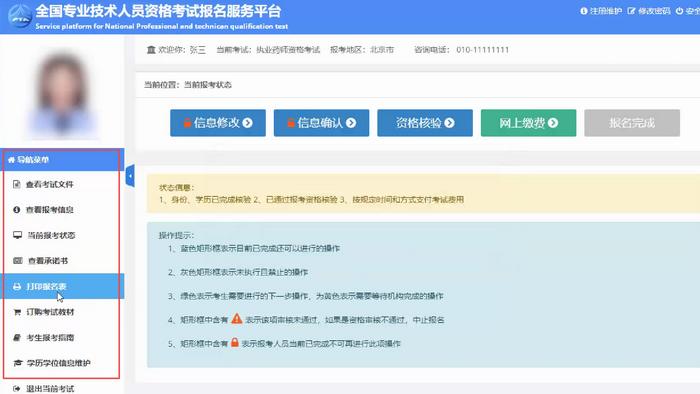
Task: Open 查看承诺书 in the navigation menu
Action: 62,261
